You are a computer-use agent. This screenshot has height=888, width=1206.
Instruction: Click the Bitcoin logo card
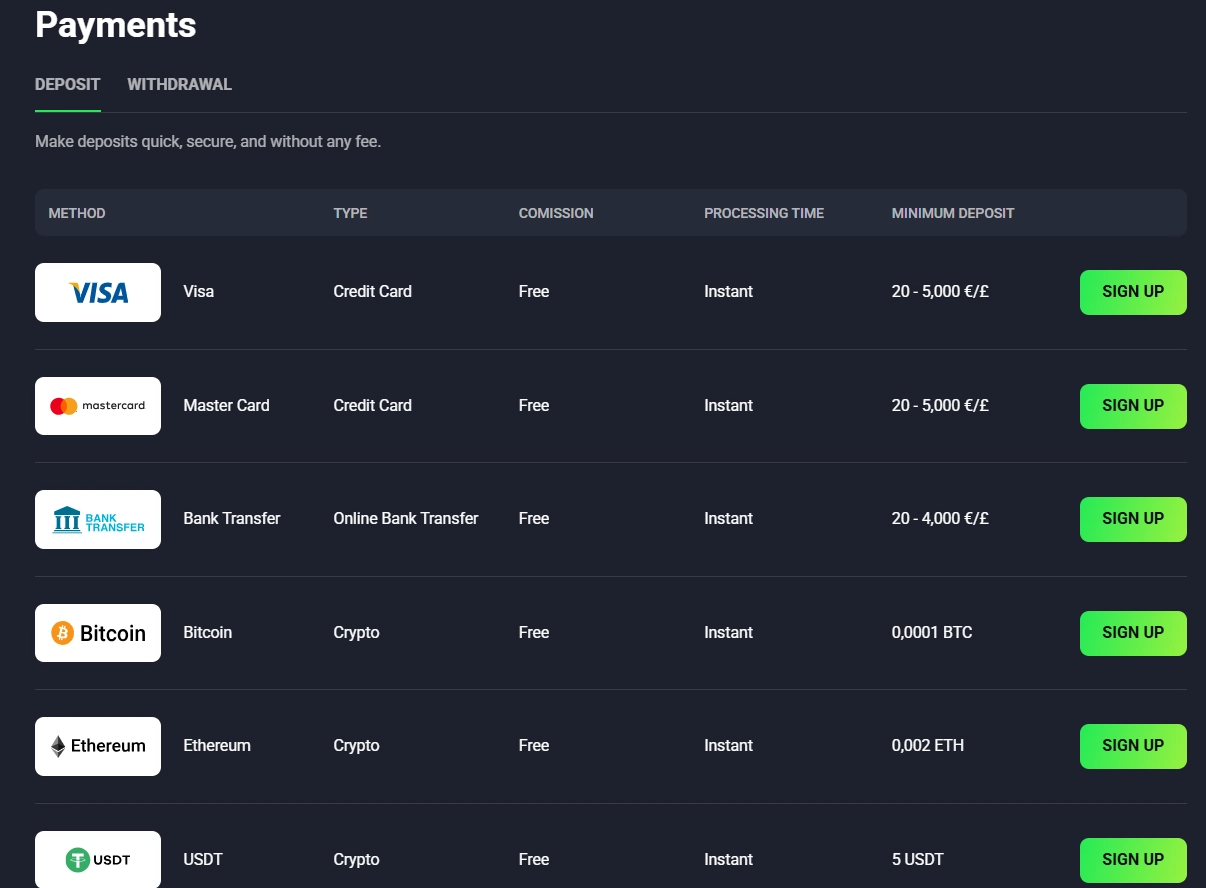click(x=98, y=633)
